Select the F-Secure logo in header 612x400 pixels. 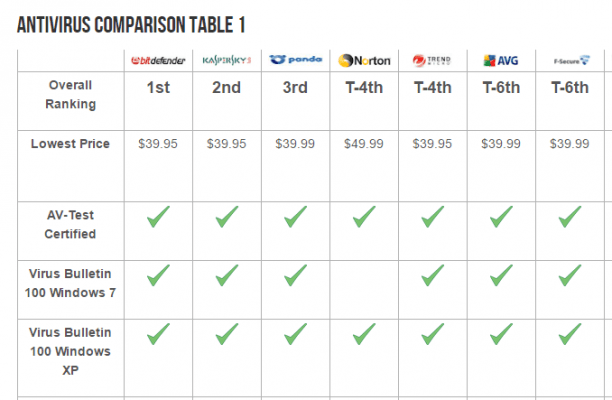coord(569,60)
